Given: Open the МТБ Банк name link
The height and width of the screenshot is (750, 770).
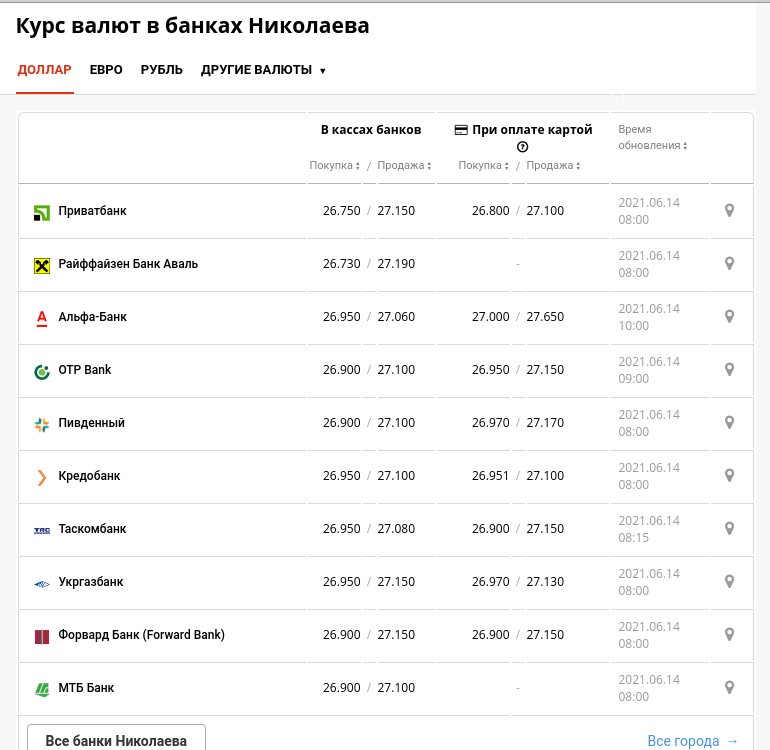Looking at the screenshot, I should point(86,688).
